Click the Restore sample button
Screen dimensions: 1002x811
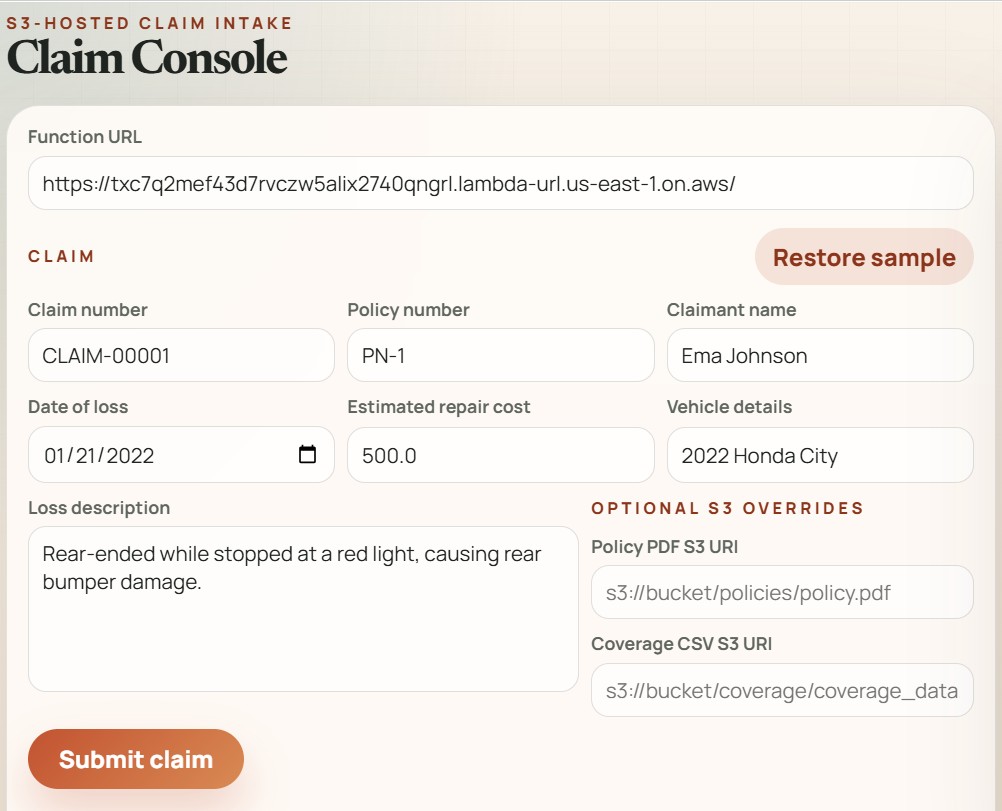(863, 257)
